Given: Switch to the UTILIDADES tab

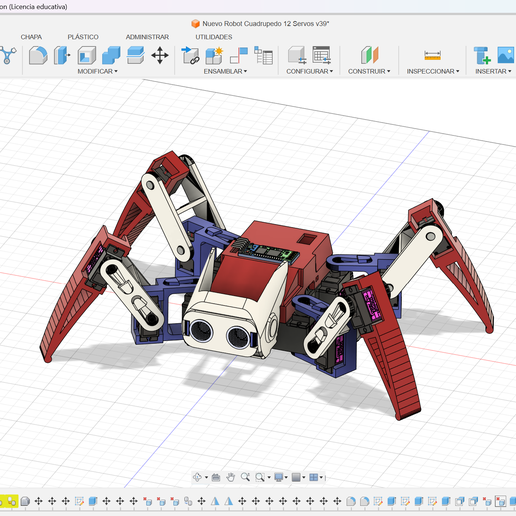Looking at the screenshot, I should 214,37.
